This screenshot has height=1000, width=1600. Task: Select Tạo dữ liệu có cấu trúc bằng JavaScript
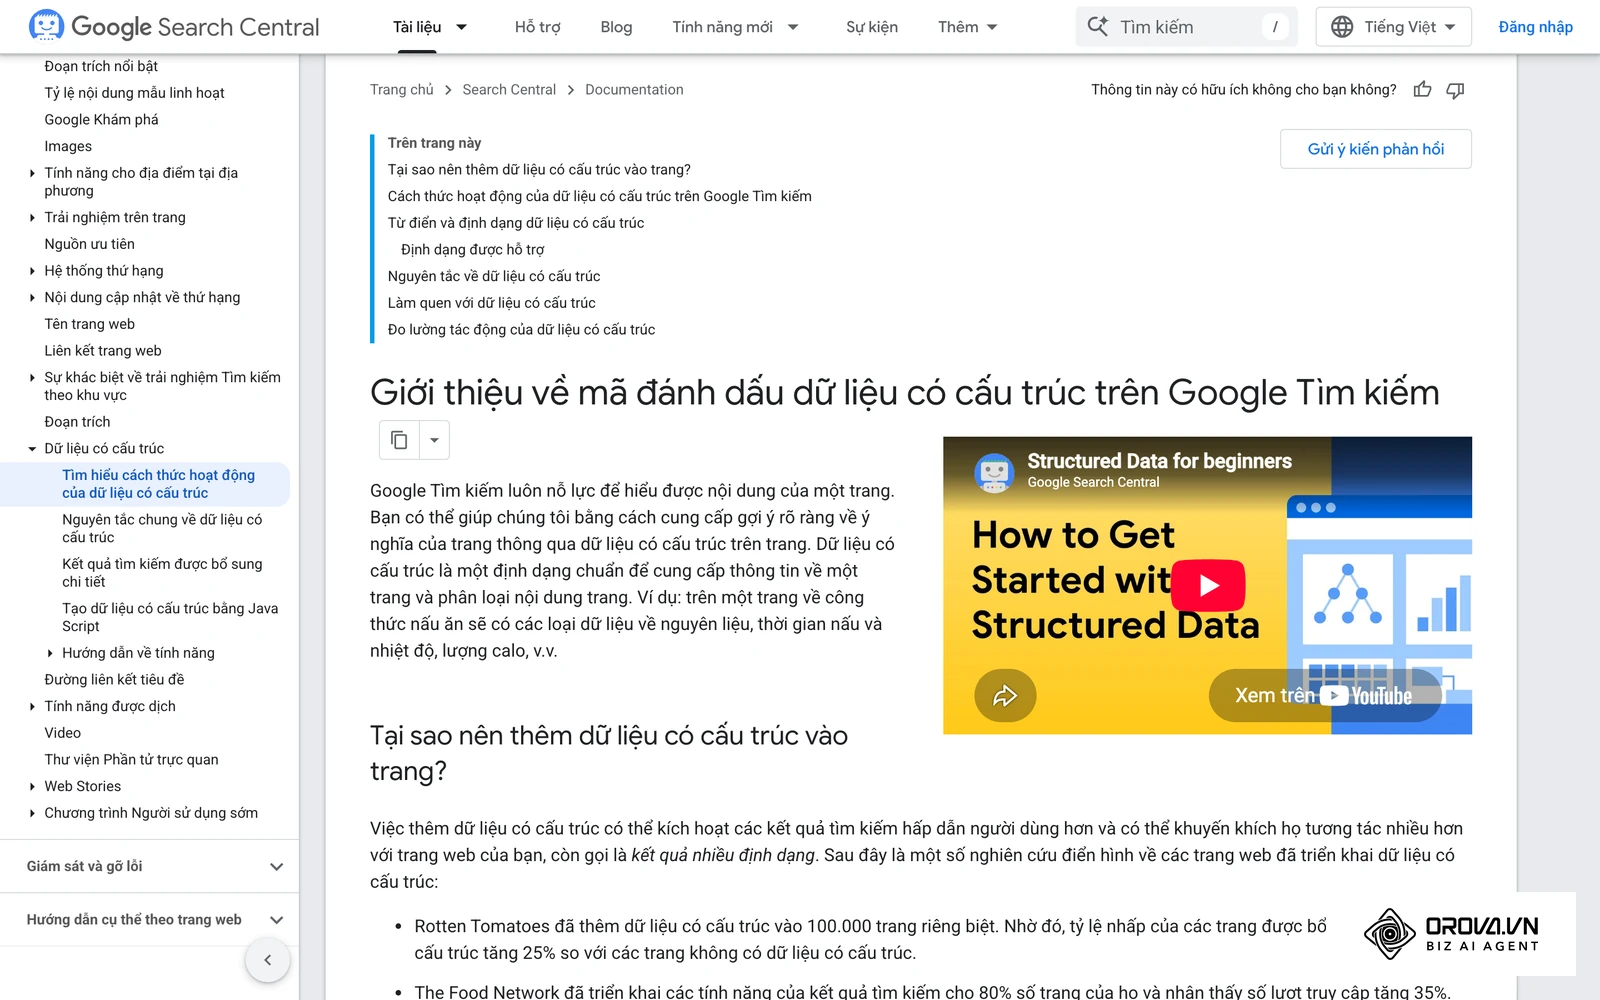click(170, 617)
